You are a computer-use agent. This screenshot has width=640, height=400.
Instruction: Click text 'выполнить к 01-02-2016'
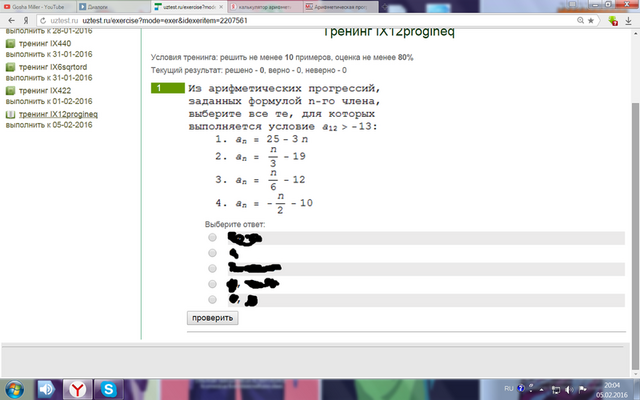click(49, 101)
